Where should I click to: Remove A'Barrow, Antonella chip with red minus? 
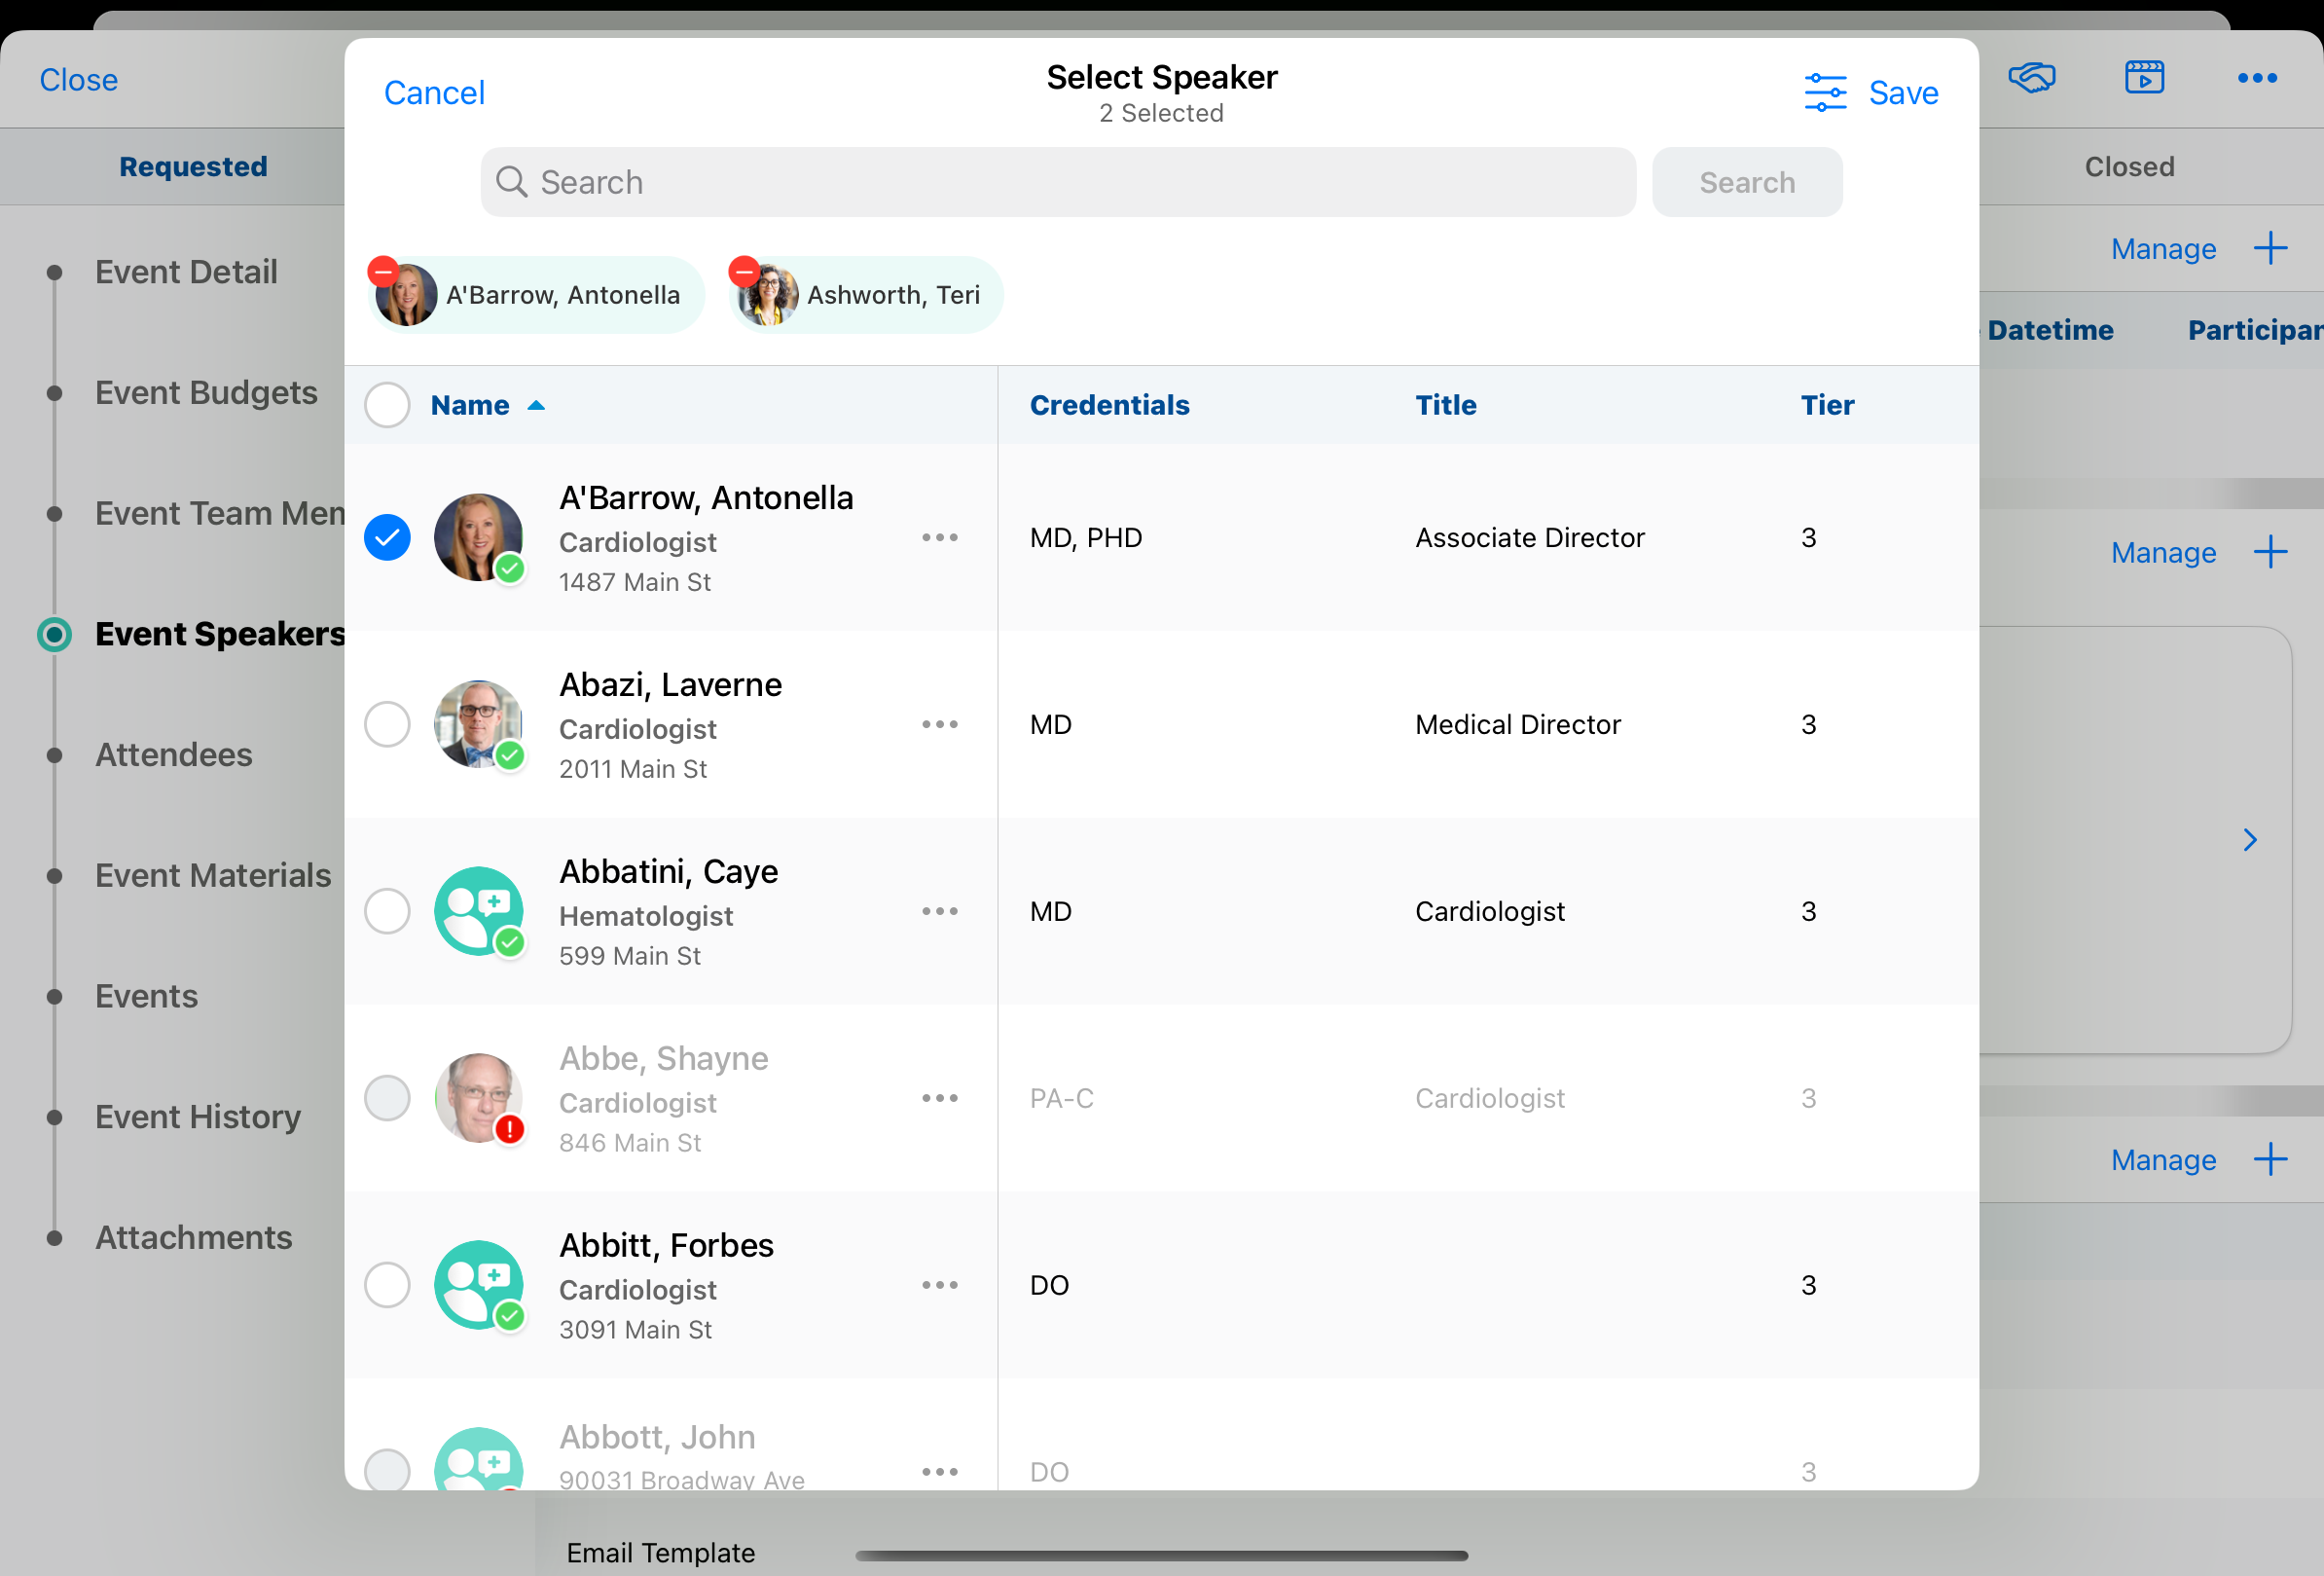coord(383,271)
